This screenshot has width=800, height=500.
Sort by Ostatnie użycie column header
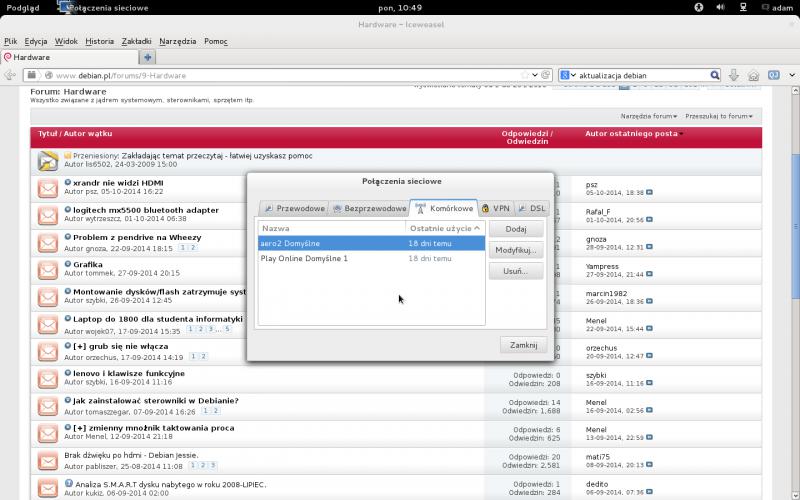pyautogui.click(x=444, y=228)
